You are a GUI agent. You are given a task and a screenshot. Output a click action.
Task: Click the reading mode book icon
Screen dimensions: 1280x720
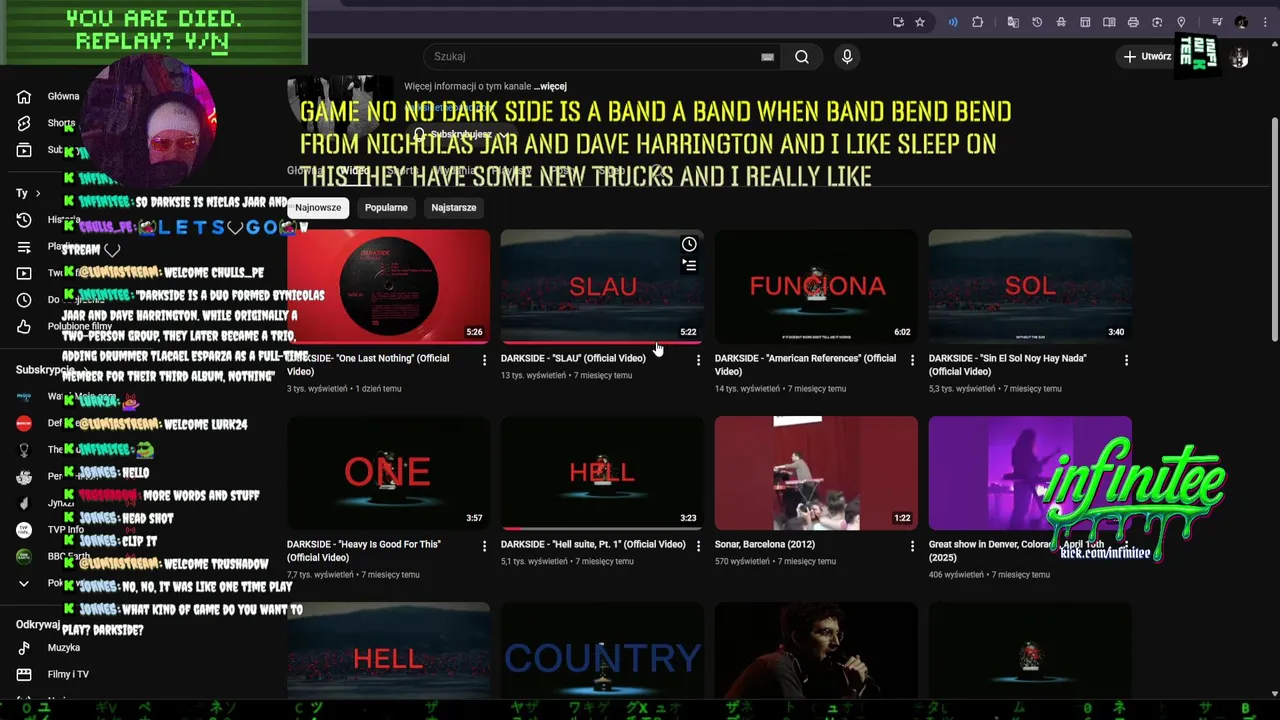[1109, 22]
